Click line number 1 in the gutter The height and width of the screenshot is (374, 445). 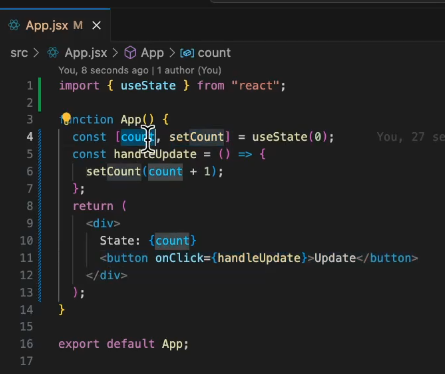[x=30, y=86]
